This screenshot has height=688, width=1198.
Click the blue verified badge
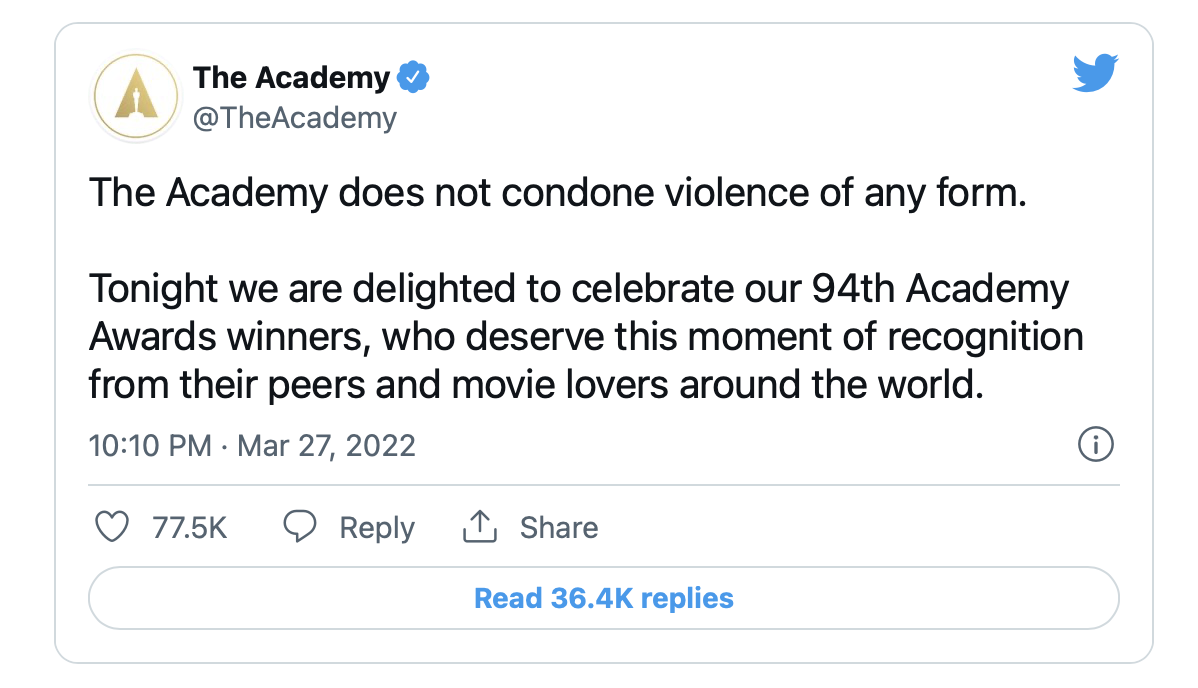pyautogui.click(x=413, y=77)
